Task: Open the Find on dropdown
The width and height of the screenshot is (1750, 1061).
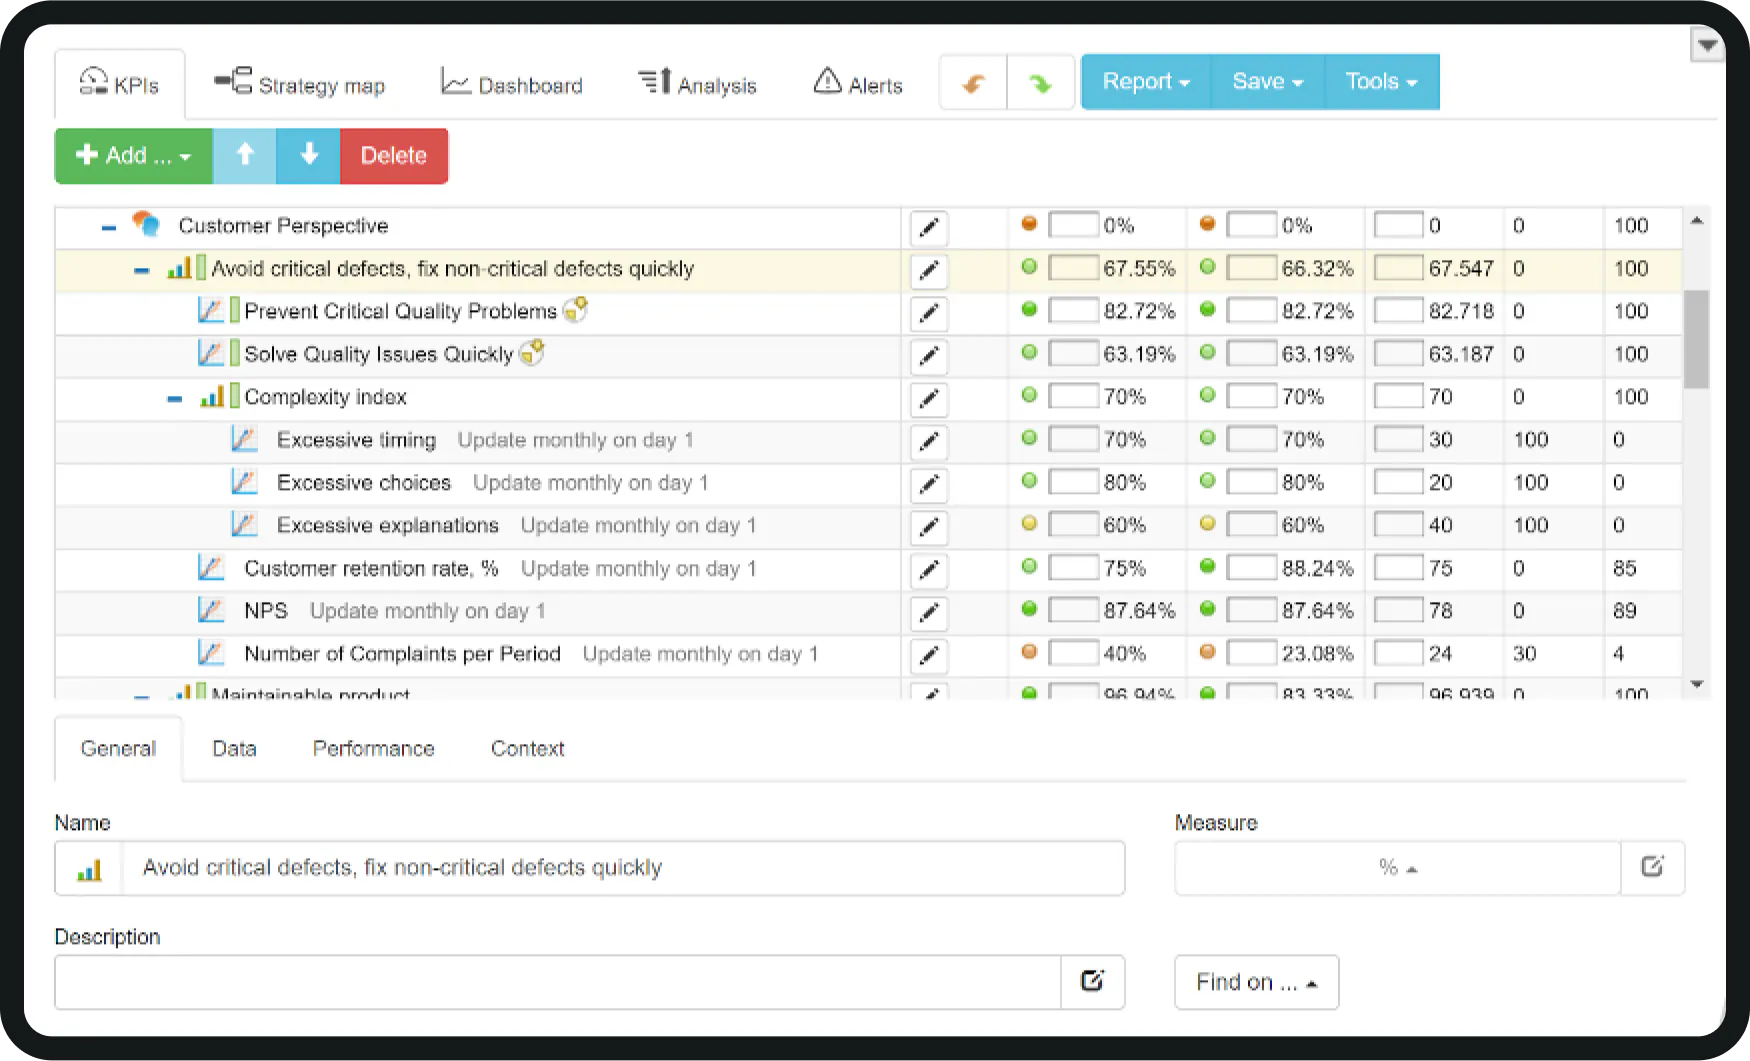Action: pyautogui.click(x=1256, y=982)
